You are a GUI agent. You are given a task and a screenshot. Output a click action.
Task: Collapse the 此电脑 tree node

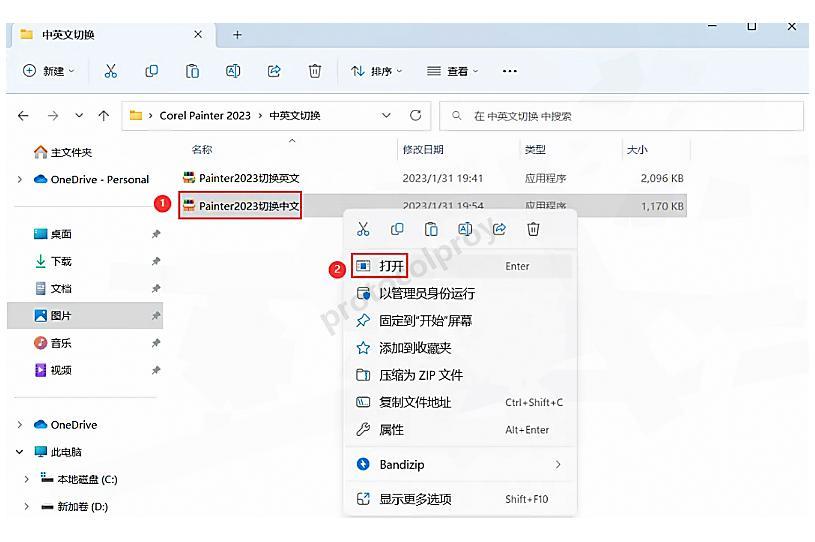click(x=20, y=452)
